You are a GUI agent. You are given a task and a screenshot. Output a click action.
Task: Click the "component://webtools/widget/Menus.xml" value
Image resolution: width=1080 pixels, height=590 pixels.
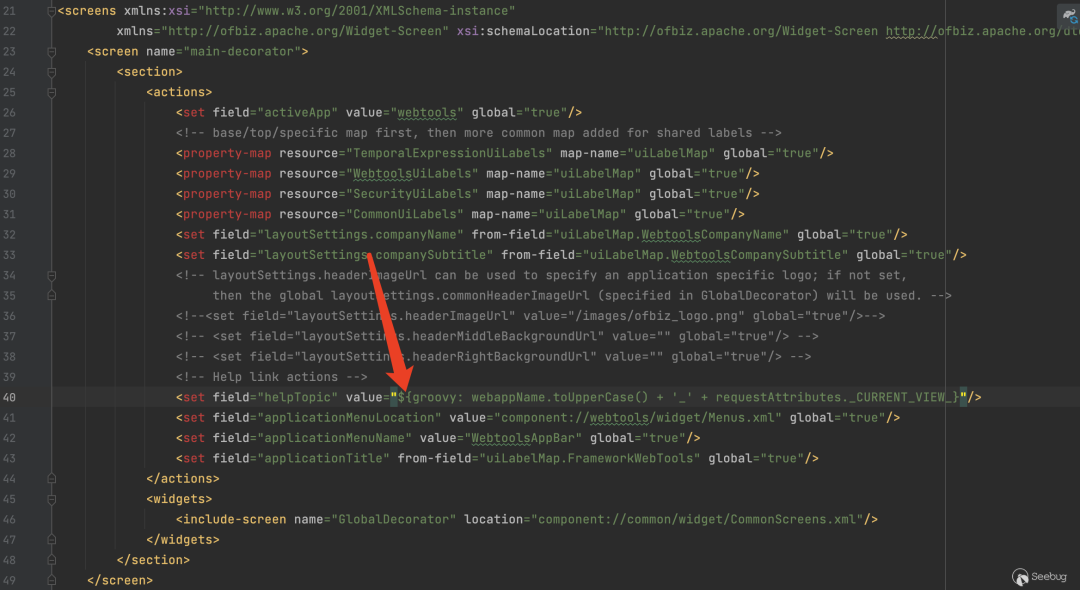click(x=638, y=418)
